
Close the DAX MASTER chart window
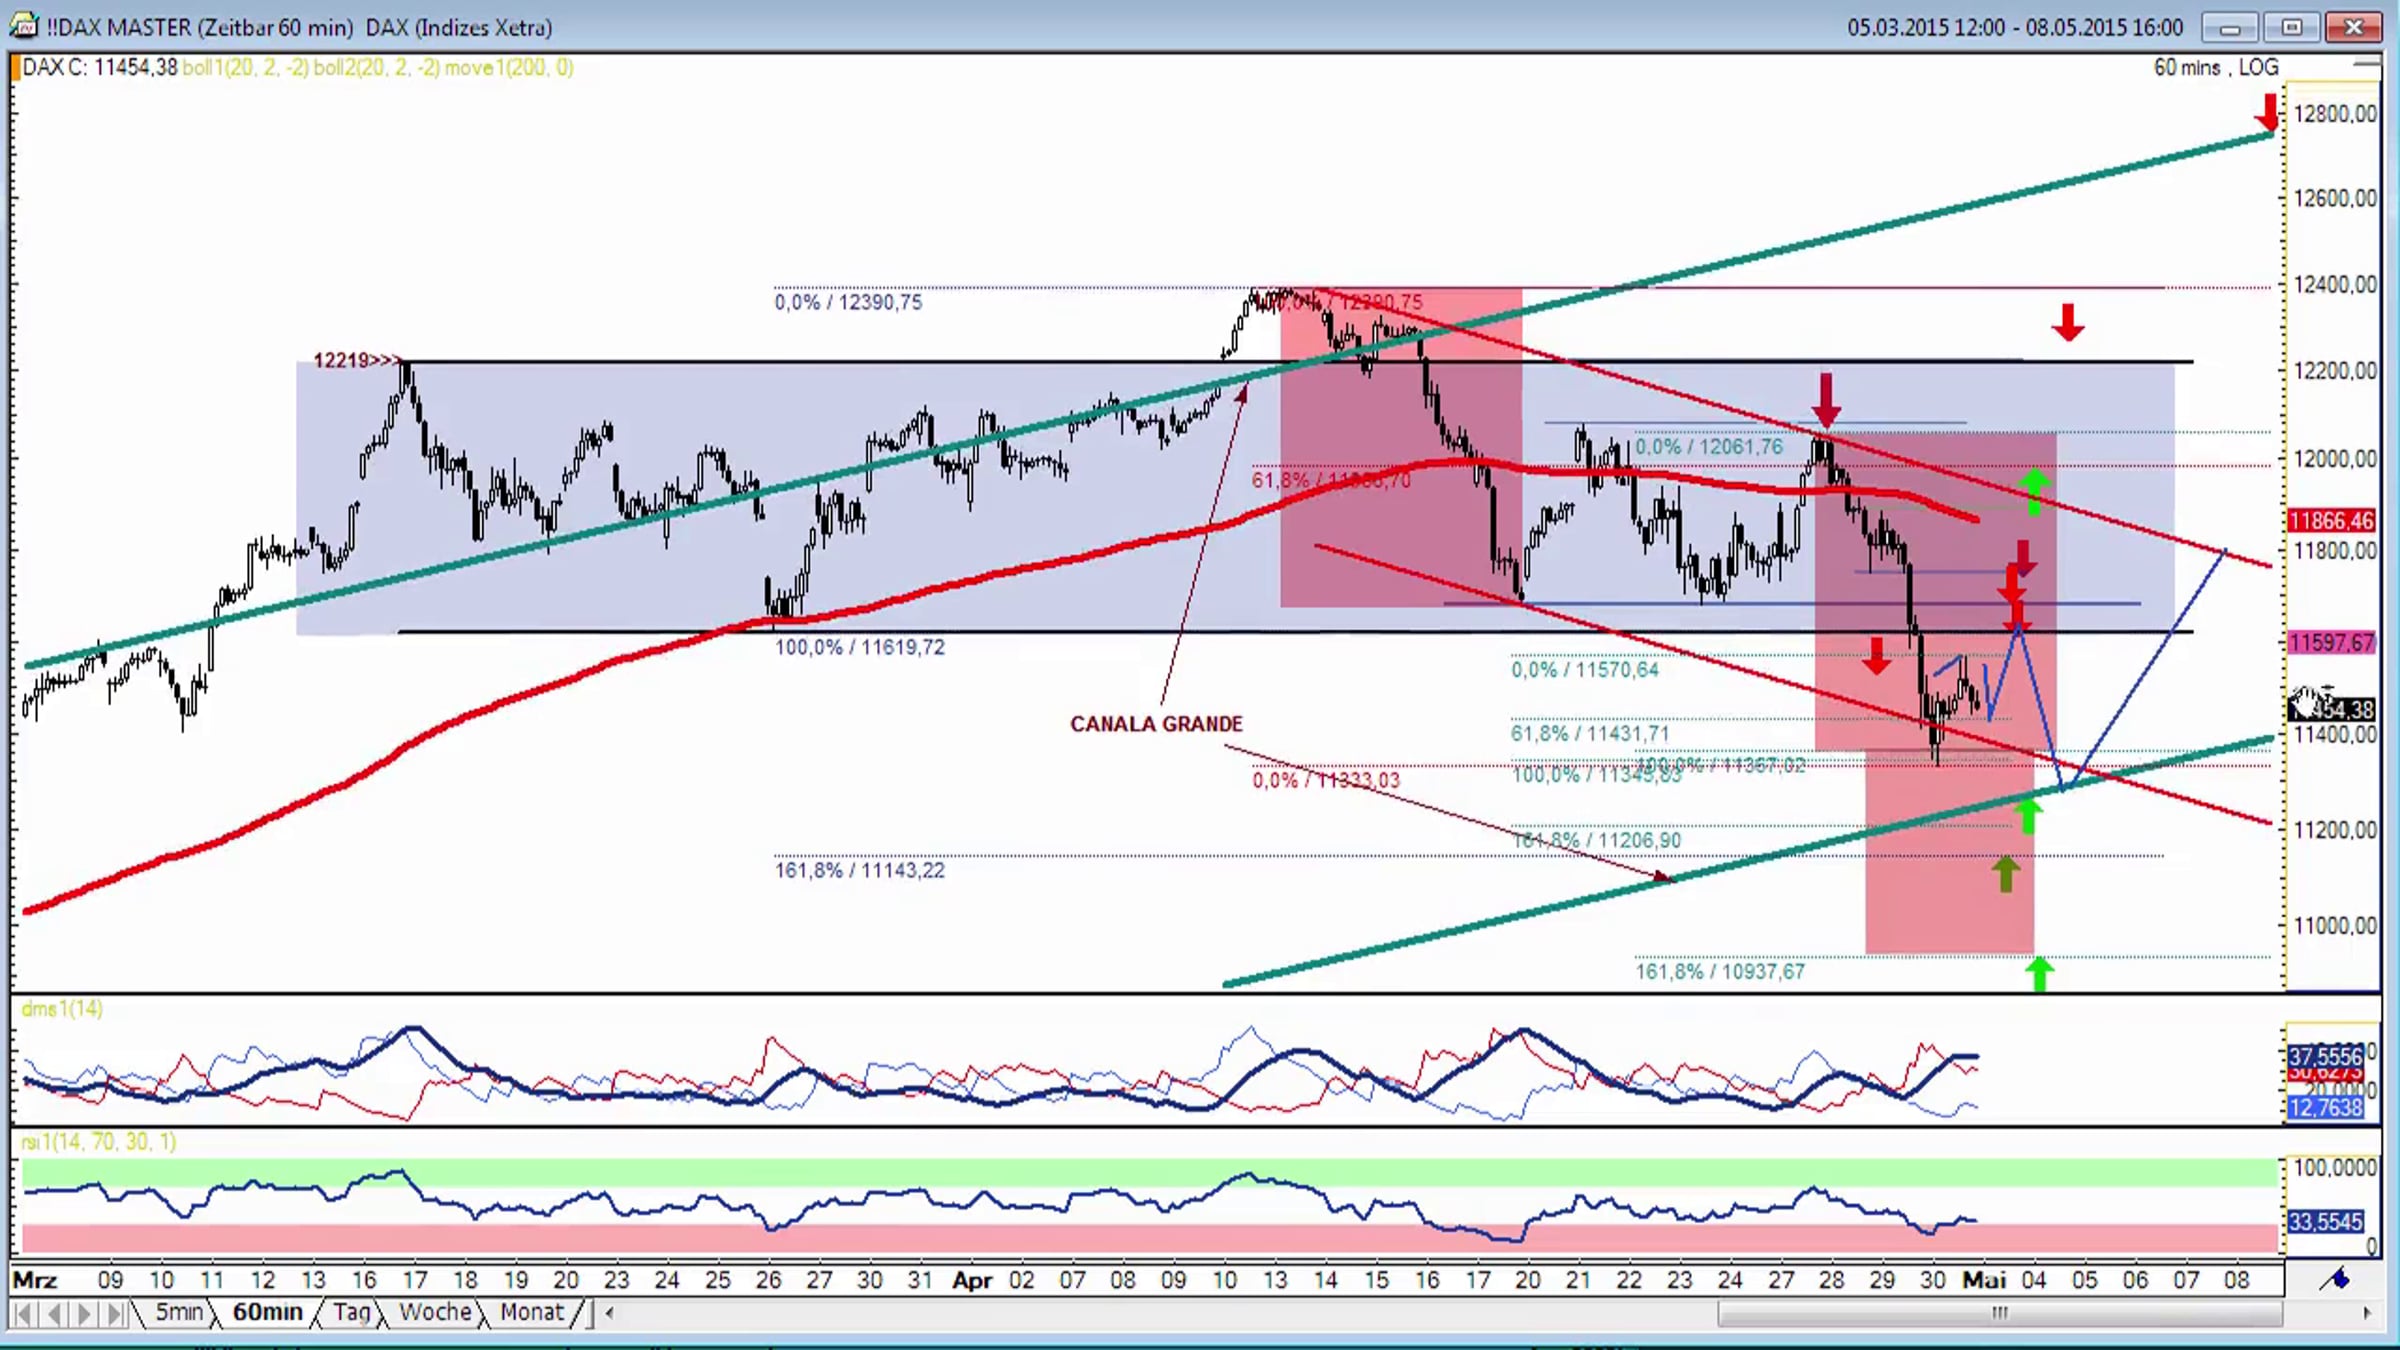[2354, 27]
